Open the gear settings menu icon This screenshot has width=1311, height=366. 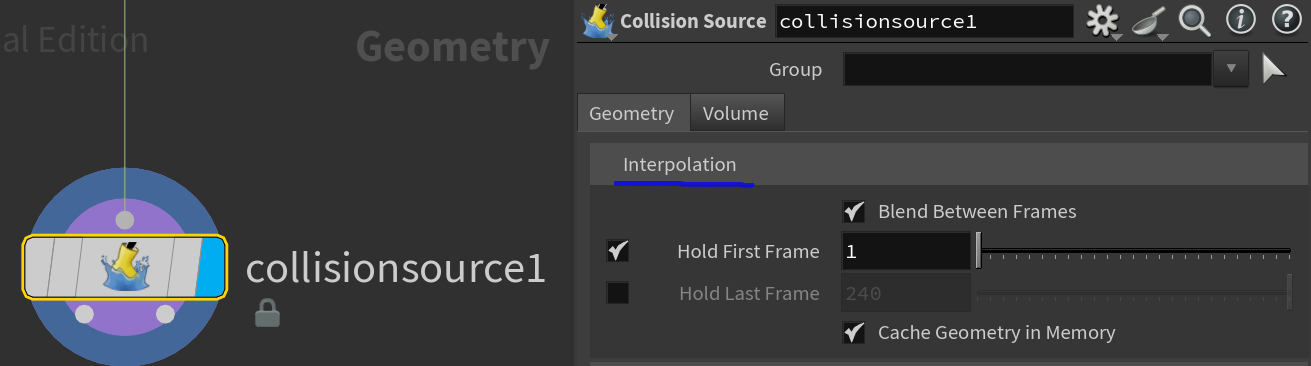coord(1103,21)
